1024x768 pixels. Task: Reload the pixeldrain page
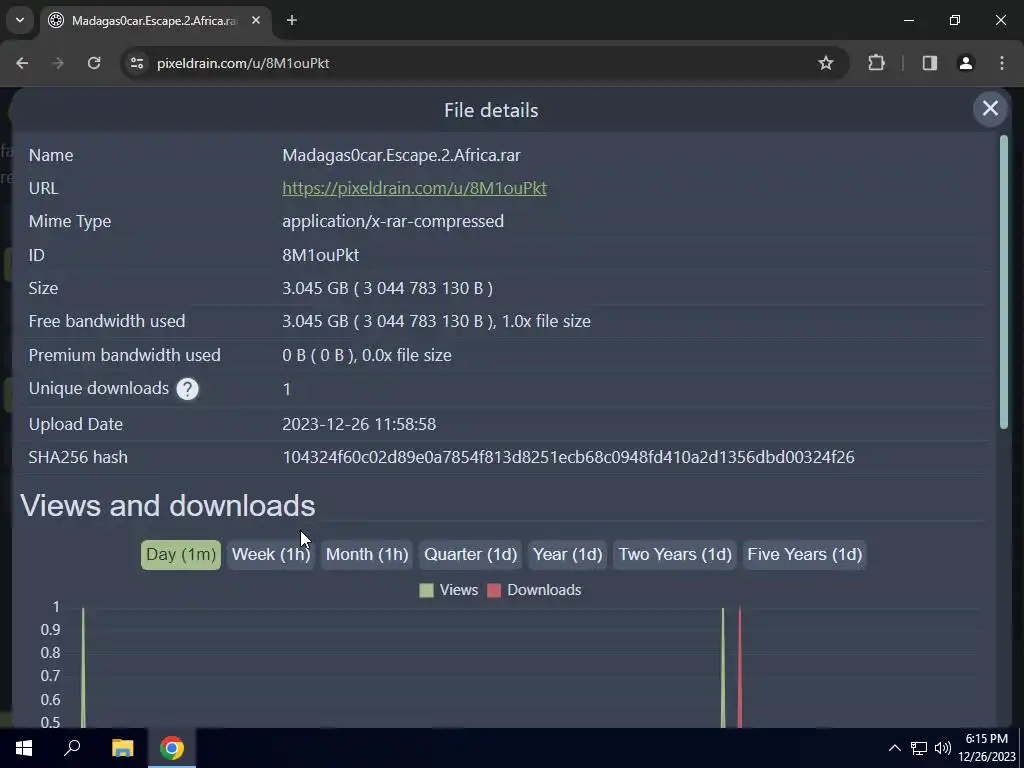(94, 63)
